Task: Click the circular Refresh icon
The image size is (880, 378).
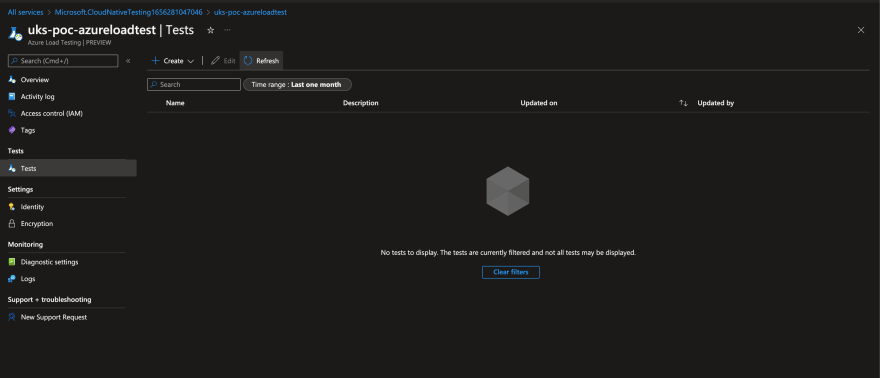Action: click(248, 61)
